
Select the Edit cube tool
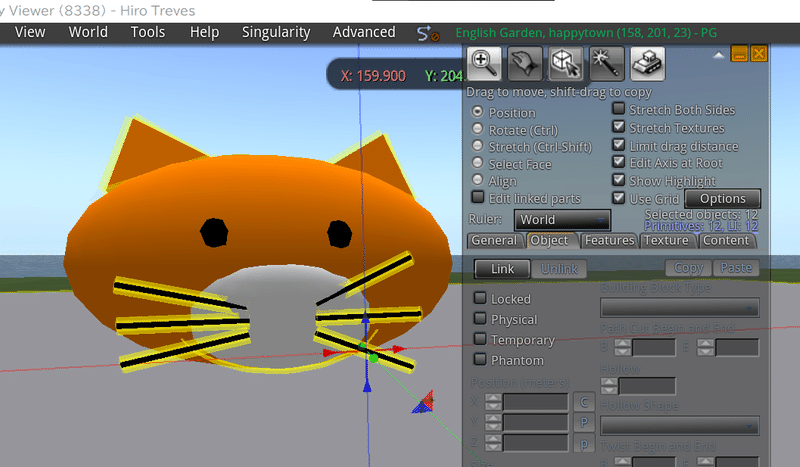pyautogui.click(x=566, y=63)
